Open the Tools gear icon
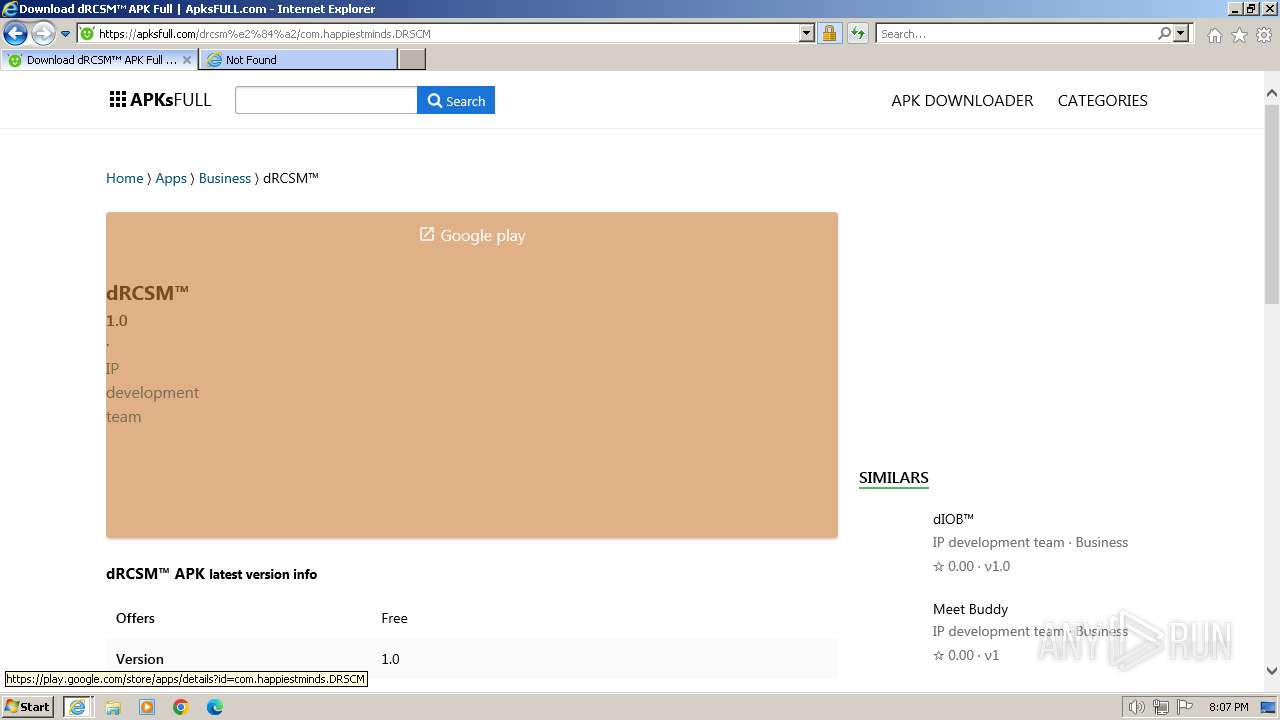The height and width of the screenshot is (720, 1280). click(x=1264, y=35)
